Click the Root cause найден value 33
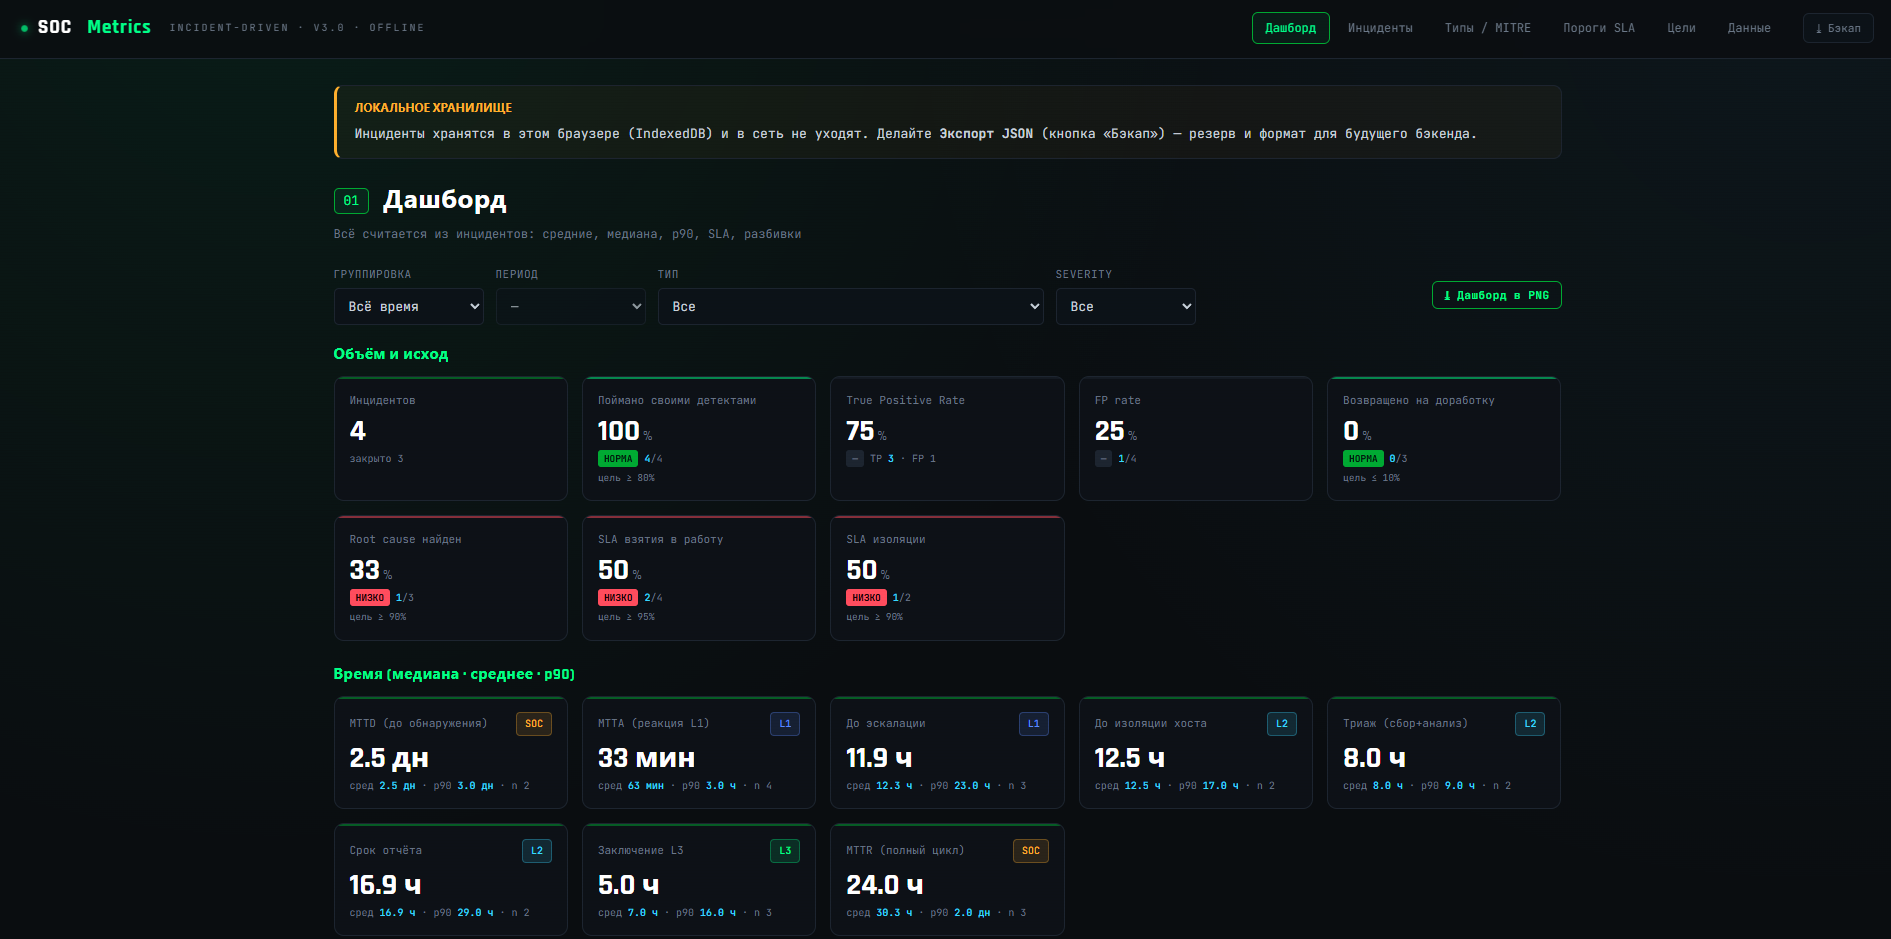The image size is (1891, 939). pyautogui.click(x=364, y=570)
